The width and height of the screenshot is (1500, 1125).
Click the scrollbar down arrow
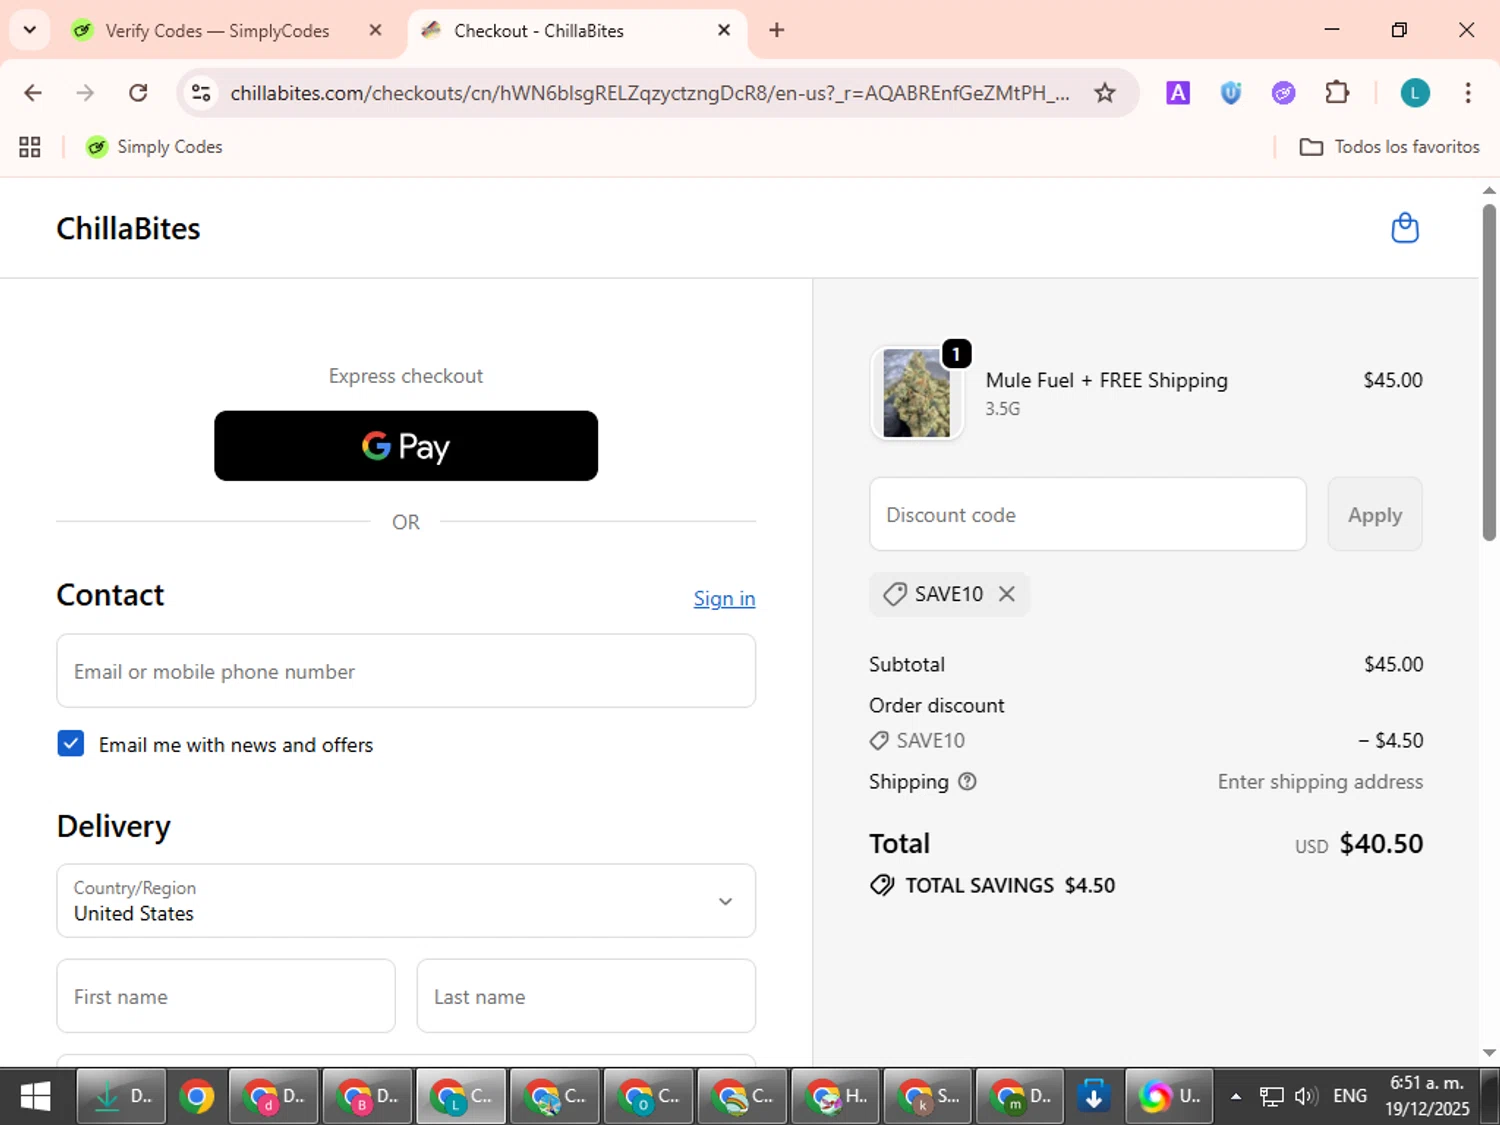pyautogui.click(x=1489, y=1052)
